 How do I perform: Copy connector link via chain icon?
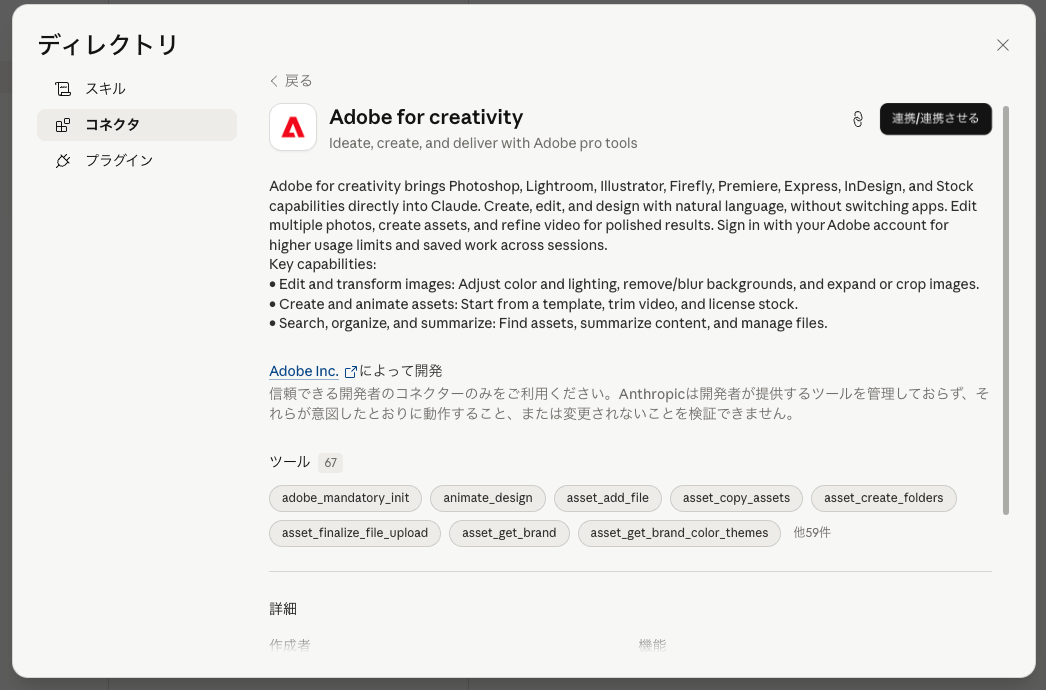pos(858,119)
